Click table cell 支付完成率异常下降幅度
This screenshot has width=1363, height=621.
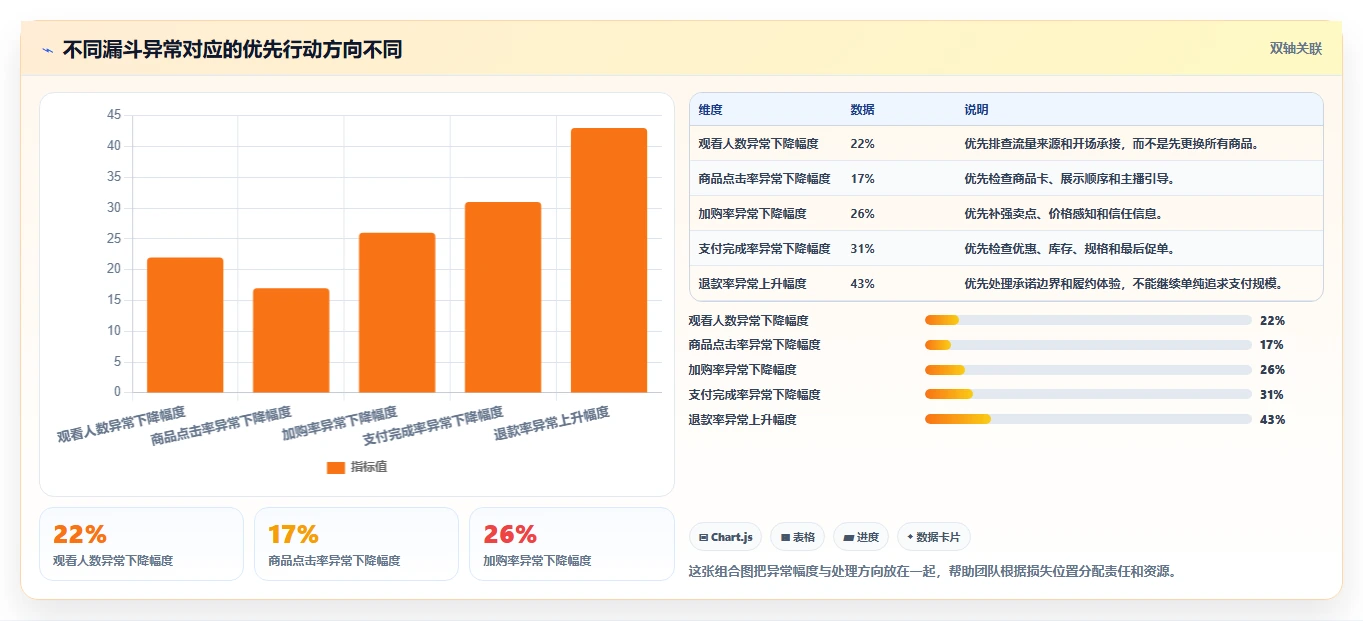pyautogui.click(x=764, y=249)
